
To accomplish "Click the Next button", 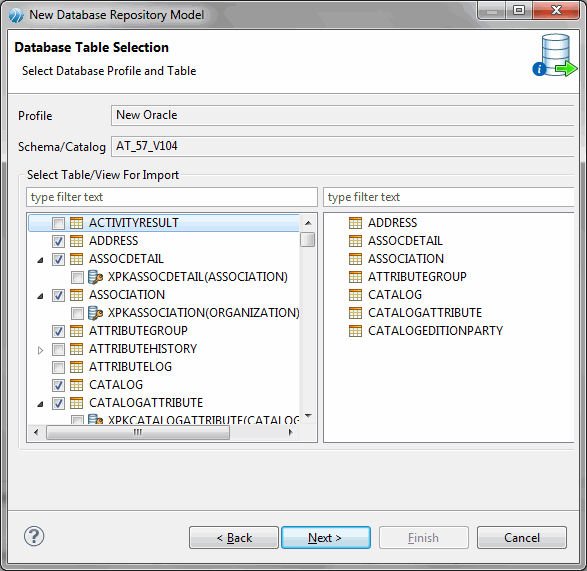I will coord(326,538).
